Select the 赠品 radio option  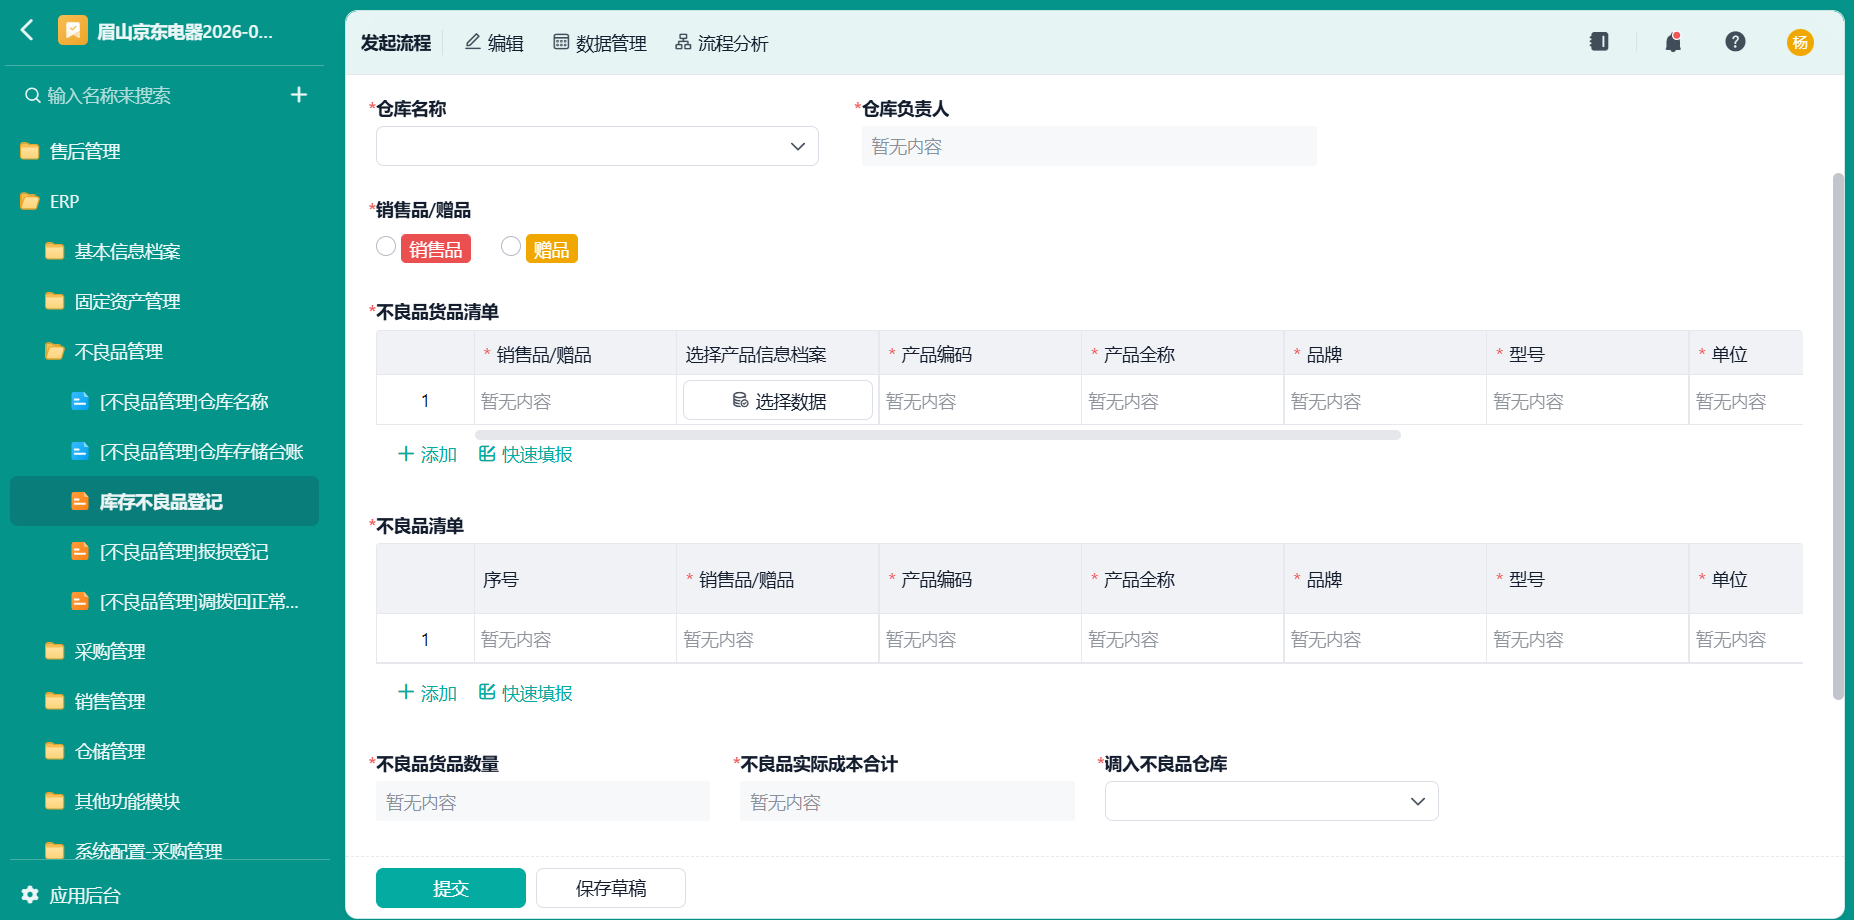pos(511,246)
